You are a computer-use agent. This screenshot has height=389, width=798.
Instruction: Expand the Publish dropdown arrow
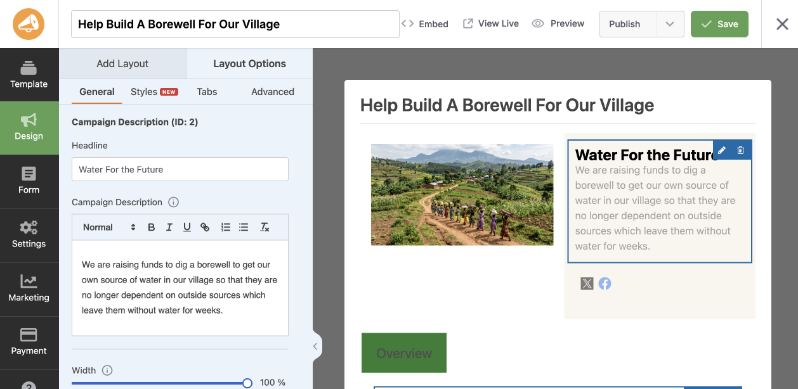click(x=670, y=24)
